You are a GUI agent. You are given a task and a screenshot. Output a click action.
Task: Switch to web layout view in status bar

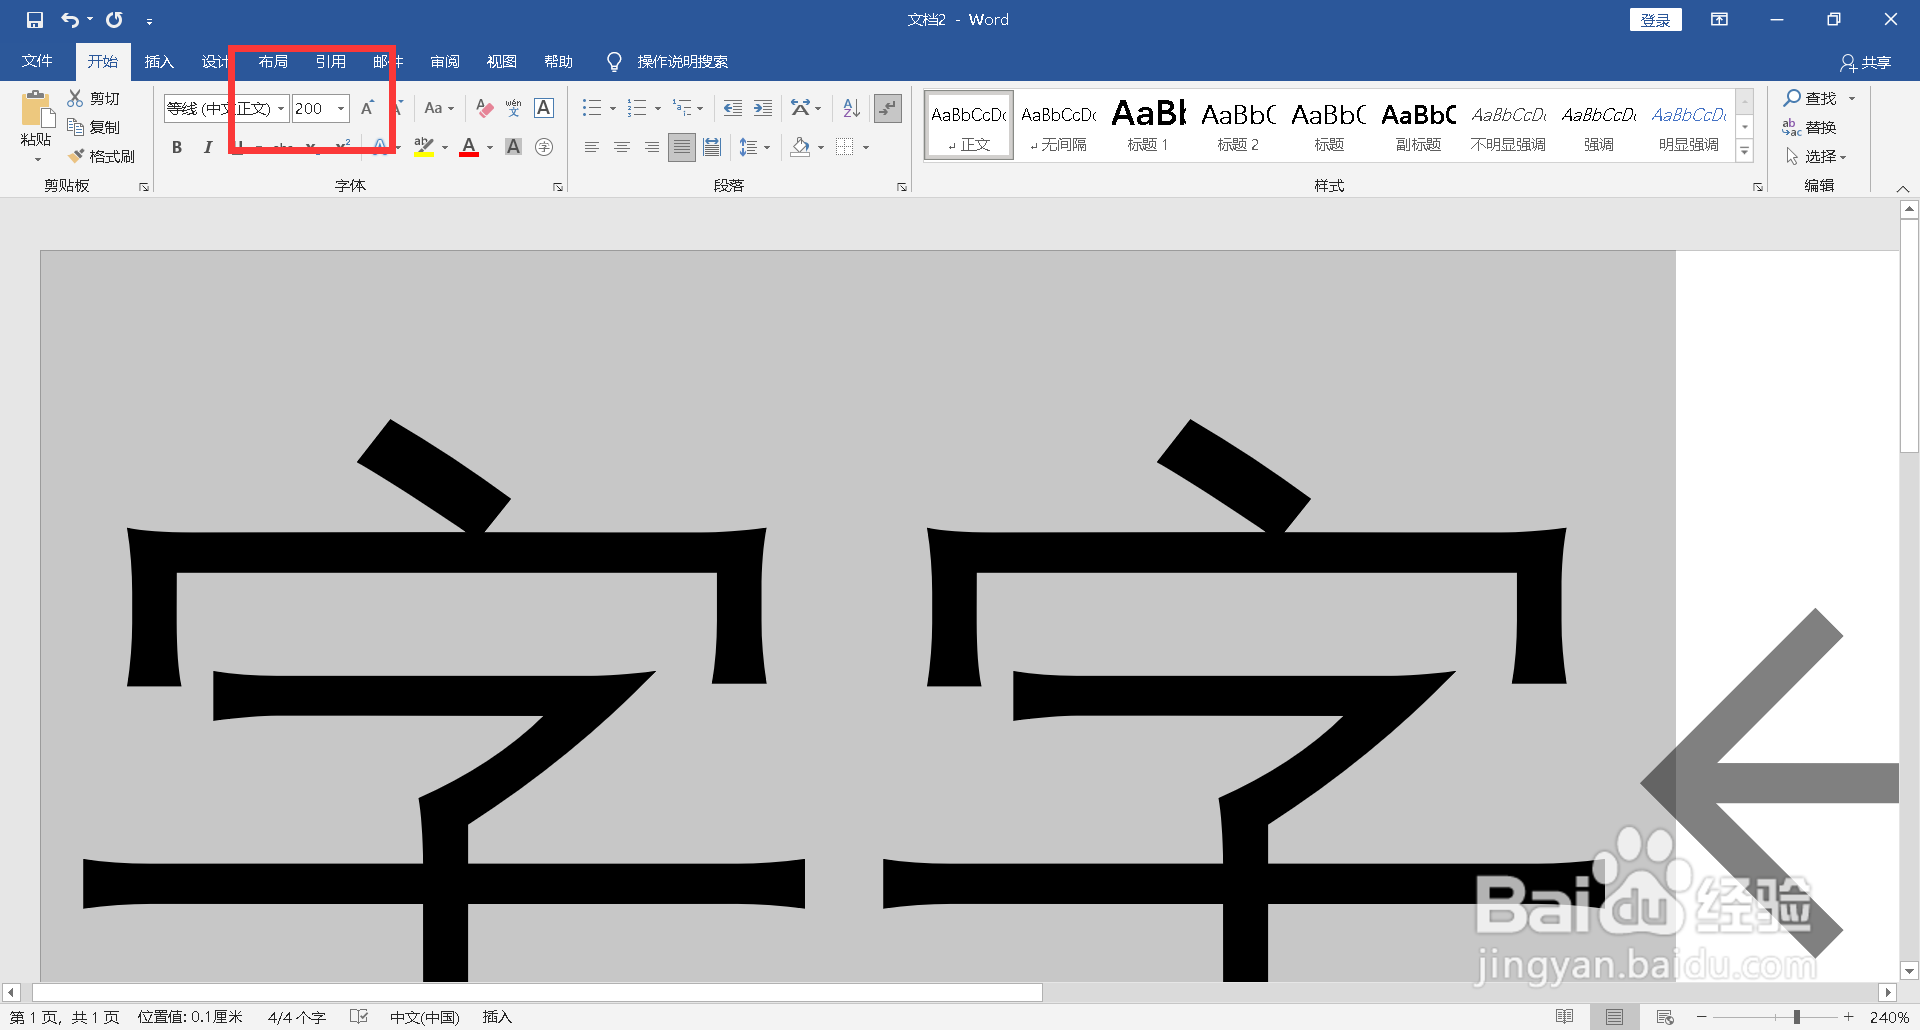pyautogui.click(x=1665, y=1017)
